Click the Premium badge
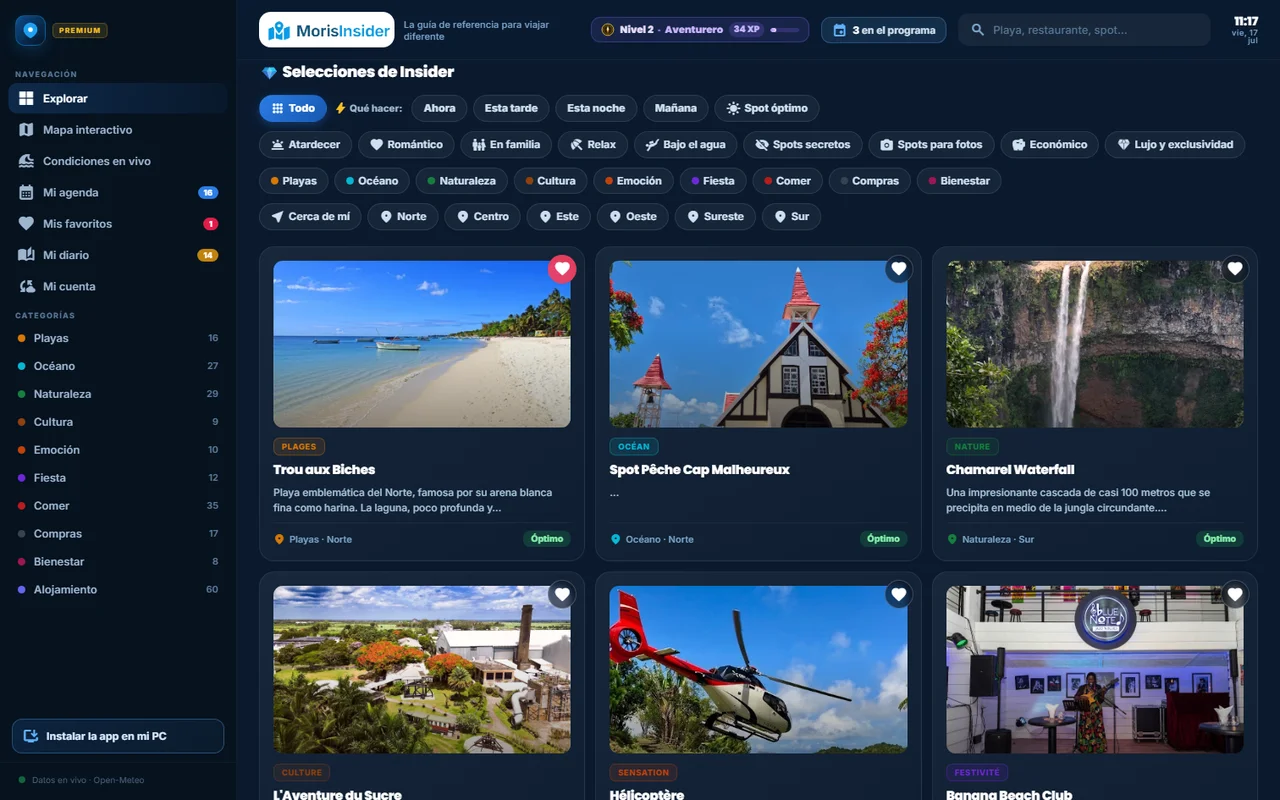This screenshot has width=1280, height=800. click(x=80, y=30)
